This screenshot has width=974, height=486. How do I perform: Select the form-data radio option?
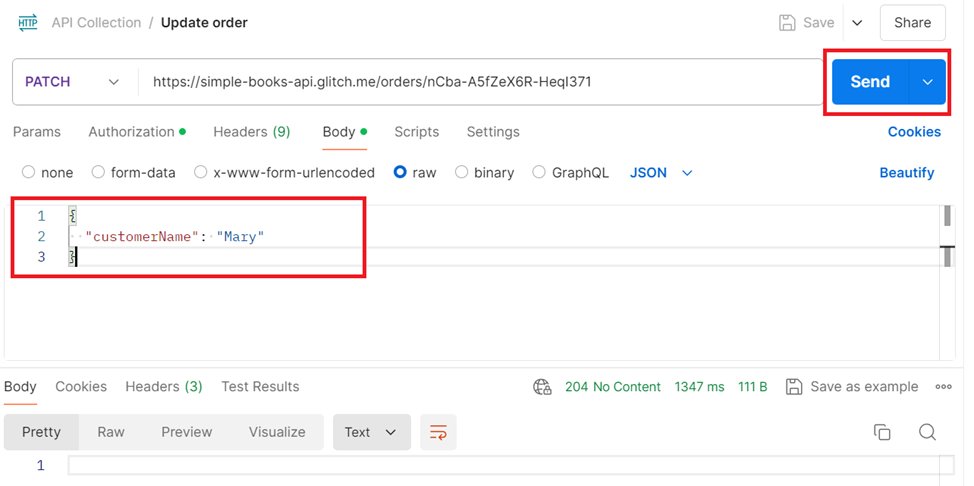point(98,172)
